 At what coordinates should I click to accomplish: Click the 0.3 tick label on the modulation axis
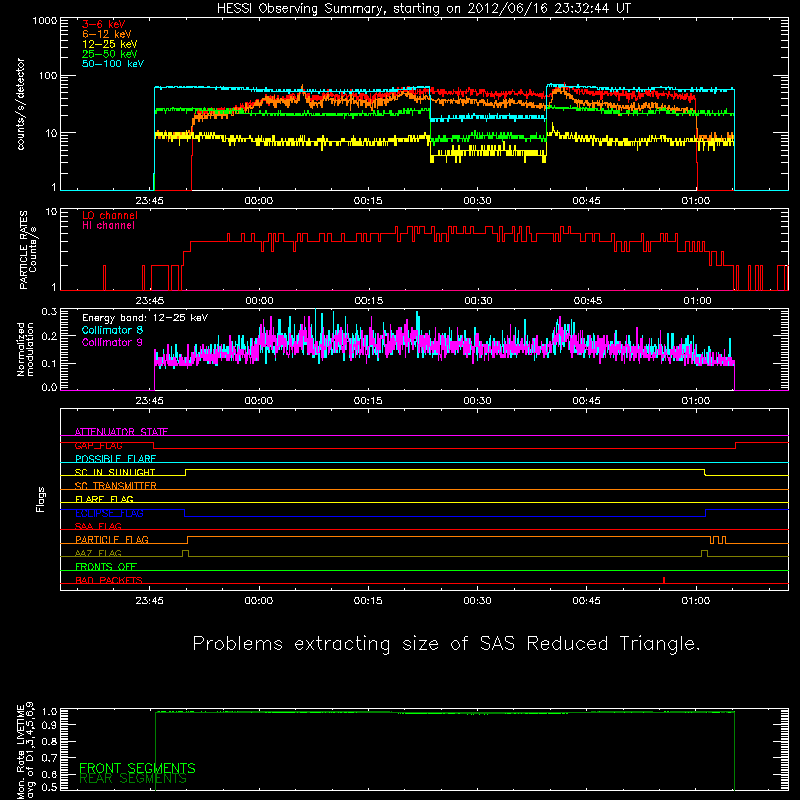click(x=49, y=312)
